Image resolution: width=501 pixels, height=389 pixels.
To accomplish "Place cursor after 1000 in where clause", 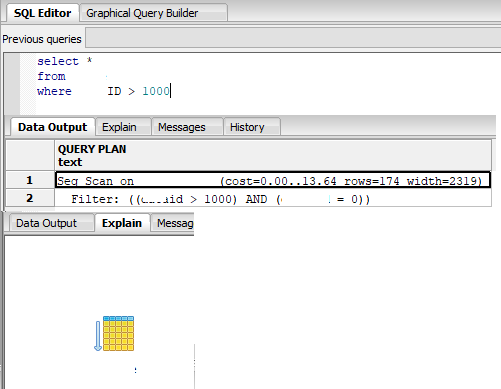I will click(170, 91).
